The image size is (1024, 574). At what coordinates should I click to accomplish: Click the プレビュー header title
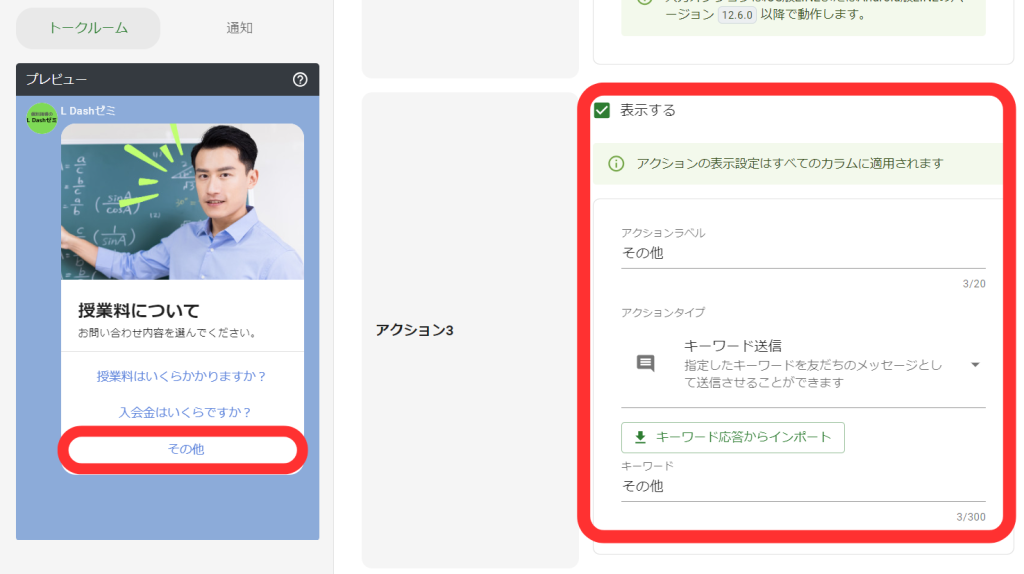[57, 80]
